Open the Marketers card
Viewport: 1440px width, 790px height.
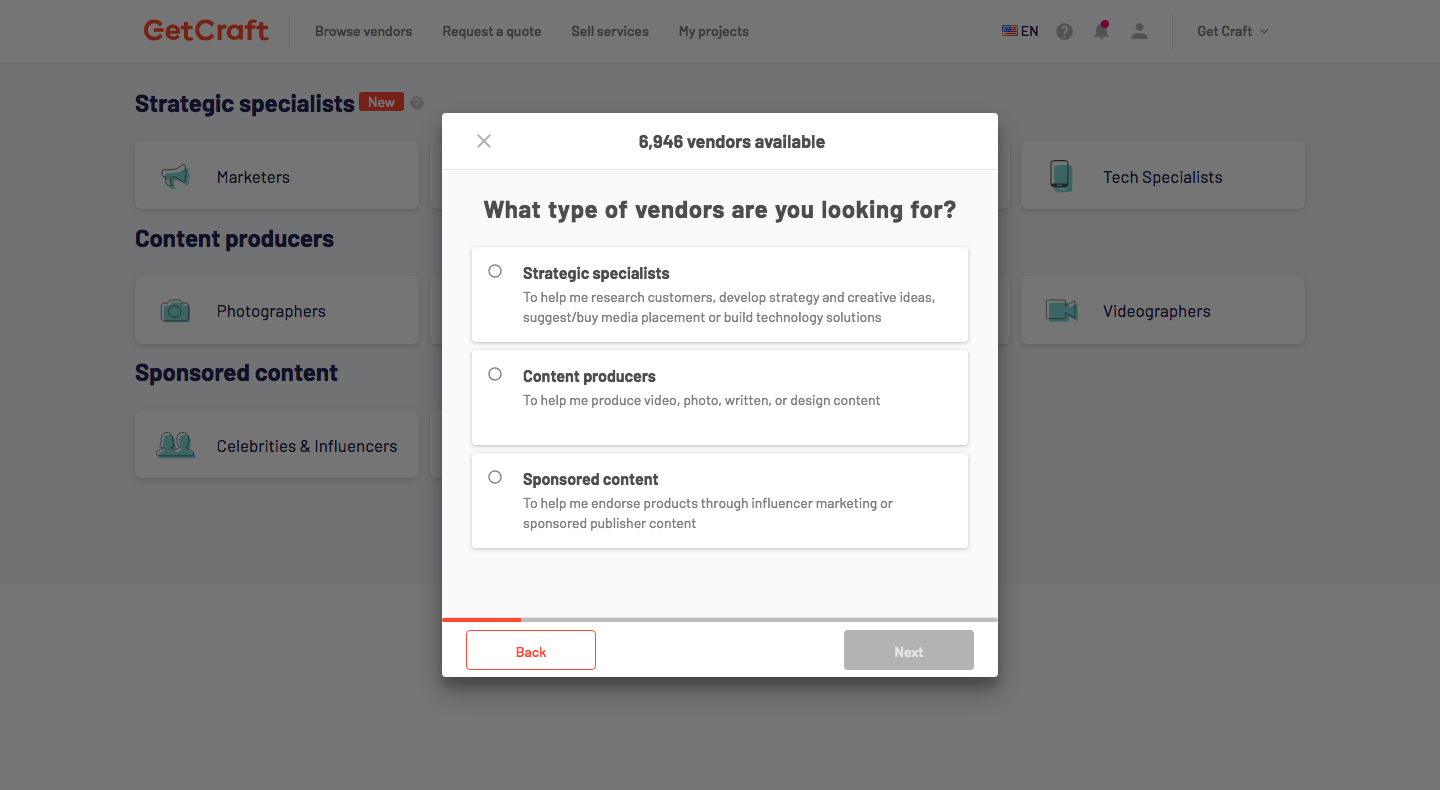pos(277,175)
